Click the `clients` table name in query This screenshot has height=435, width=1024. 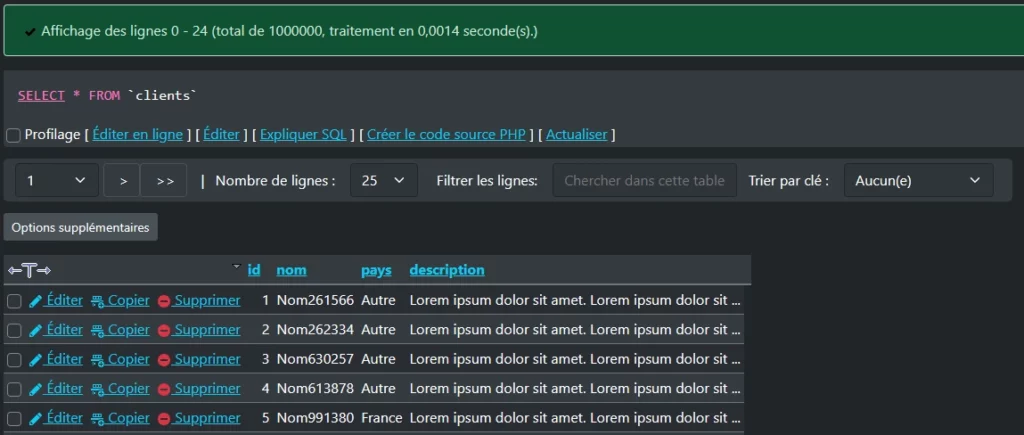162,96
